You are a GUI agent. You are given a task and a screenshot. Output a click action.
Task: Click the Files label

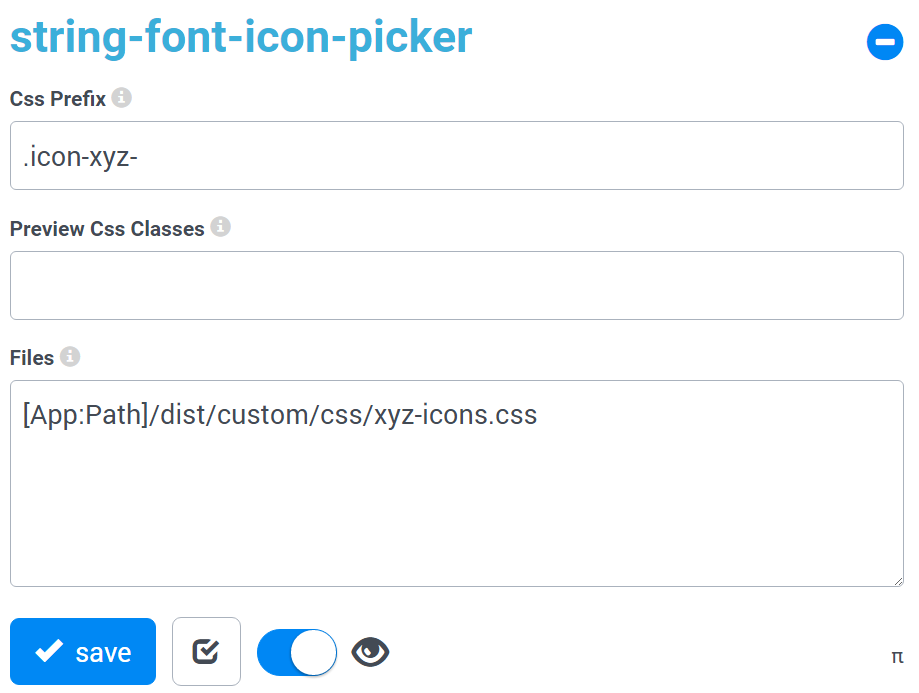[32, 358]
